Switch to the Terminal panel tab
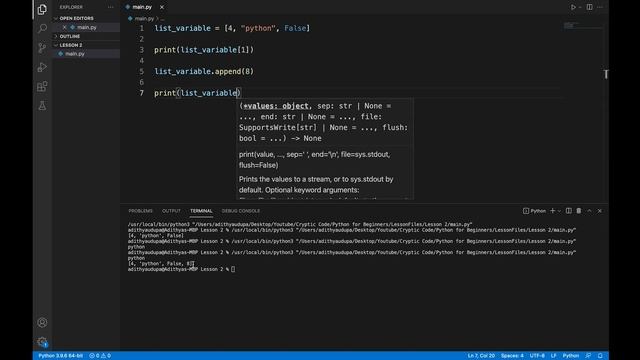The width and height of the screenshot is (640, 360). (201, 211)
